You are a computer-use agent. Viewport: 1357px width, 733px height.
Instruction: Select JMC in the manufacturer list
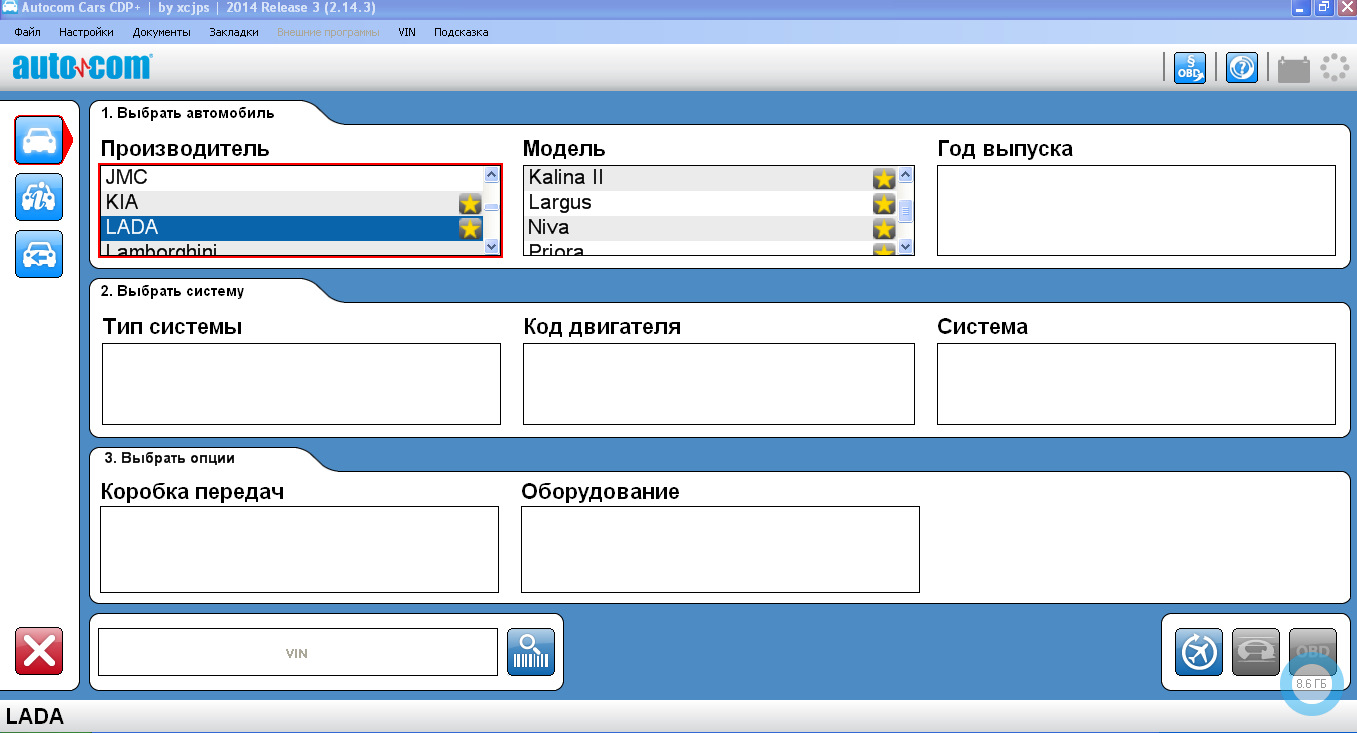coord(292,178)
